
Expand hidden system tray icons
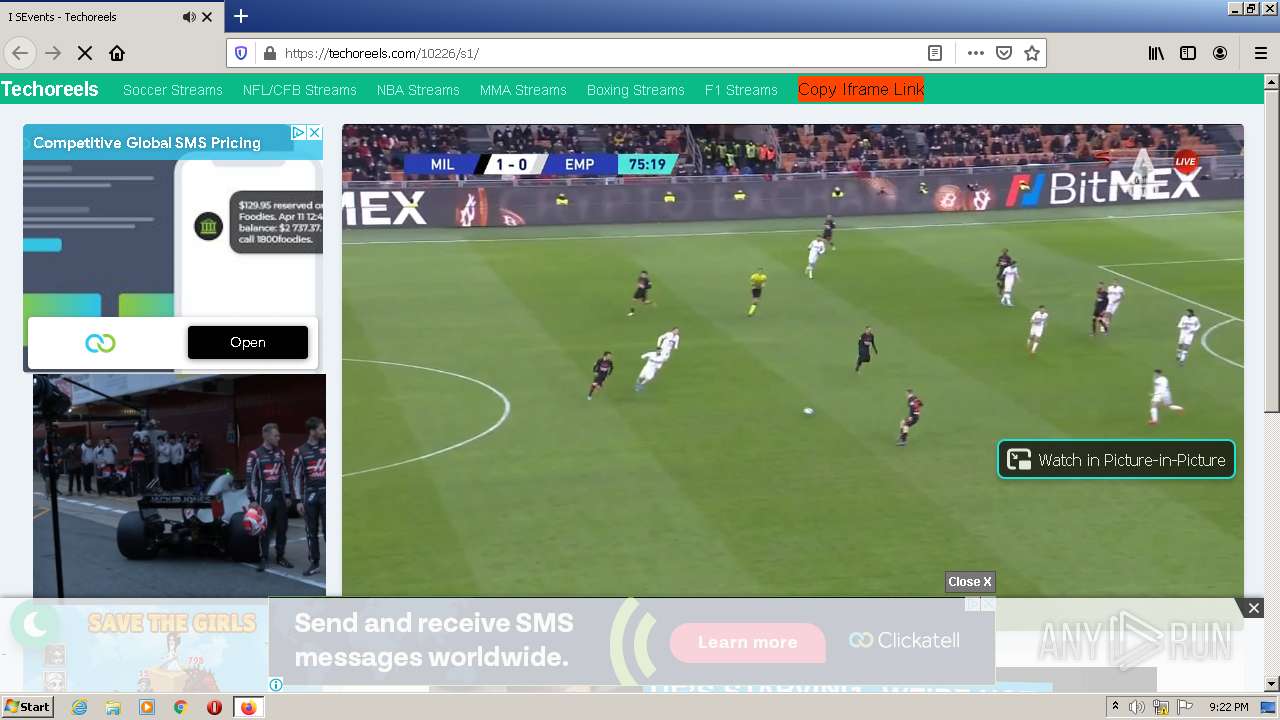point(1115,707)
